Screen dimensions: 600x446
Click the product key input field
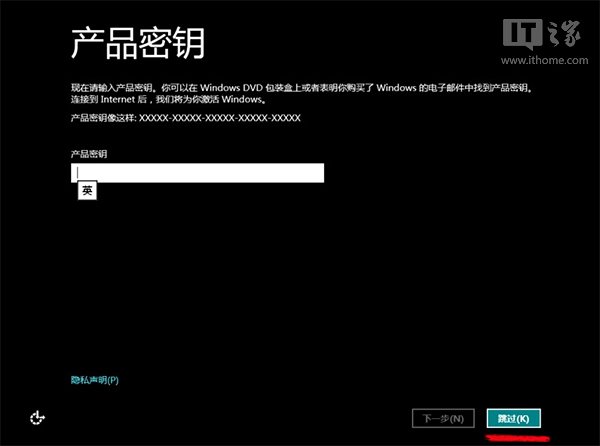pyautogui.click(x=197, y=173)
